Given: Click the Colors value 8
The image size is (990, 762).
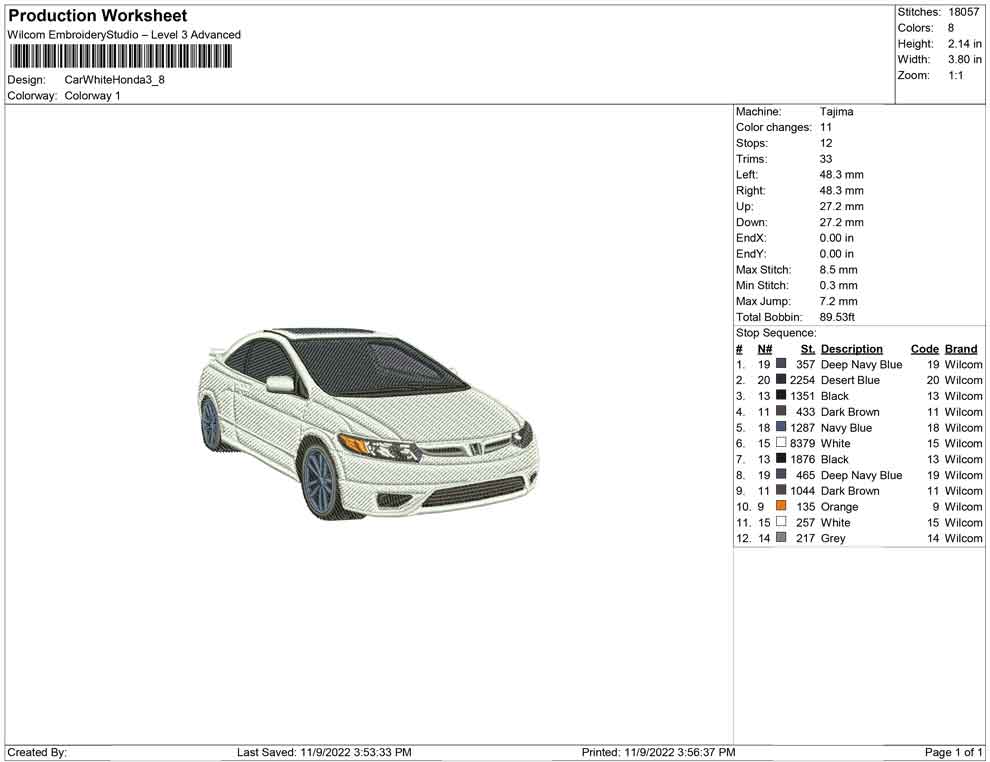Looking at the screenshot, I should point(951,28).
